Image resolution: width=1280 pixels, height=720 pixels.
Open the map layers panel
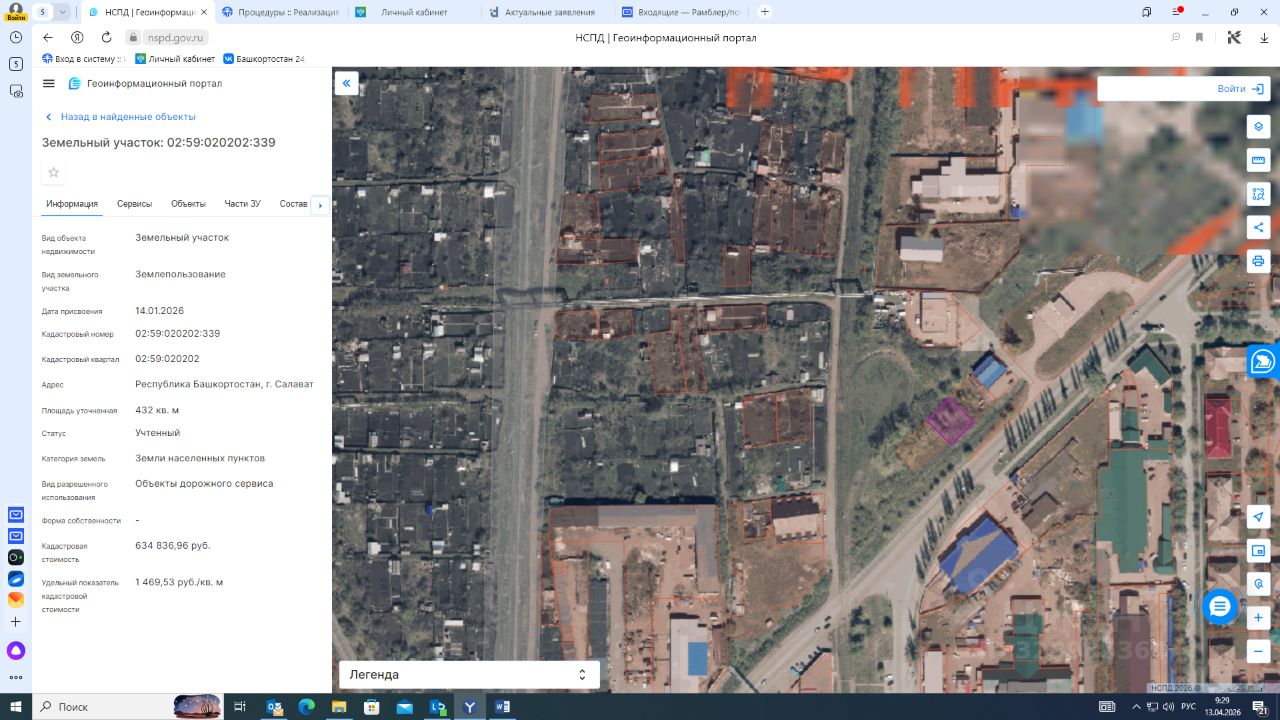click(1258, 127)
